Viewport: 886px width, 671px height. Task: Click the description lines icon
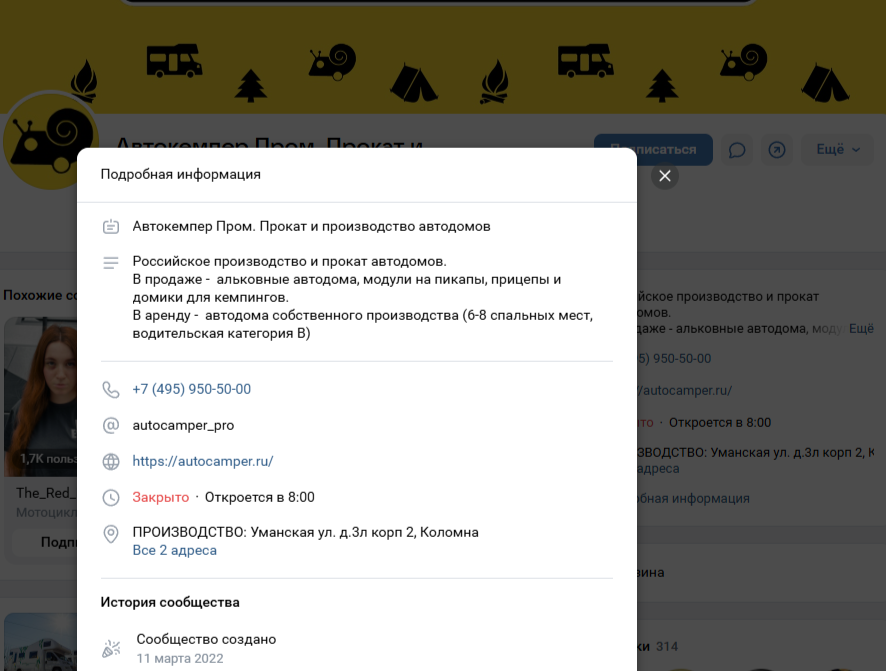[111, 262]
